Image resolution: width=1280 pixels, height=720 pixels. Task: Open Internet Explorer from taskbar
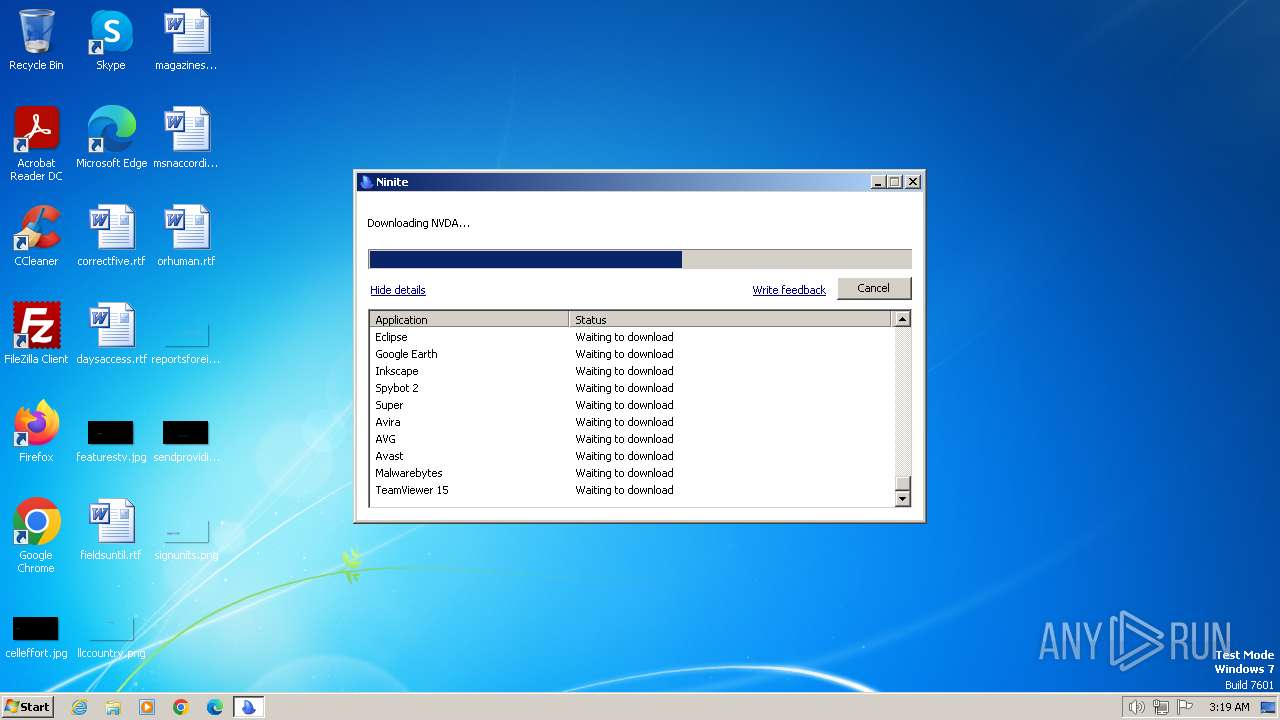pyautogui.click(x=79, y=707)
